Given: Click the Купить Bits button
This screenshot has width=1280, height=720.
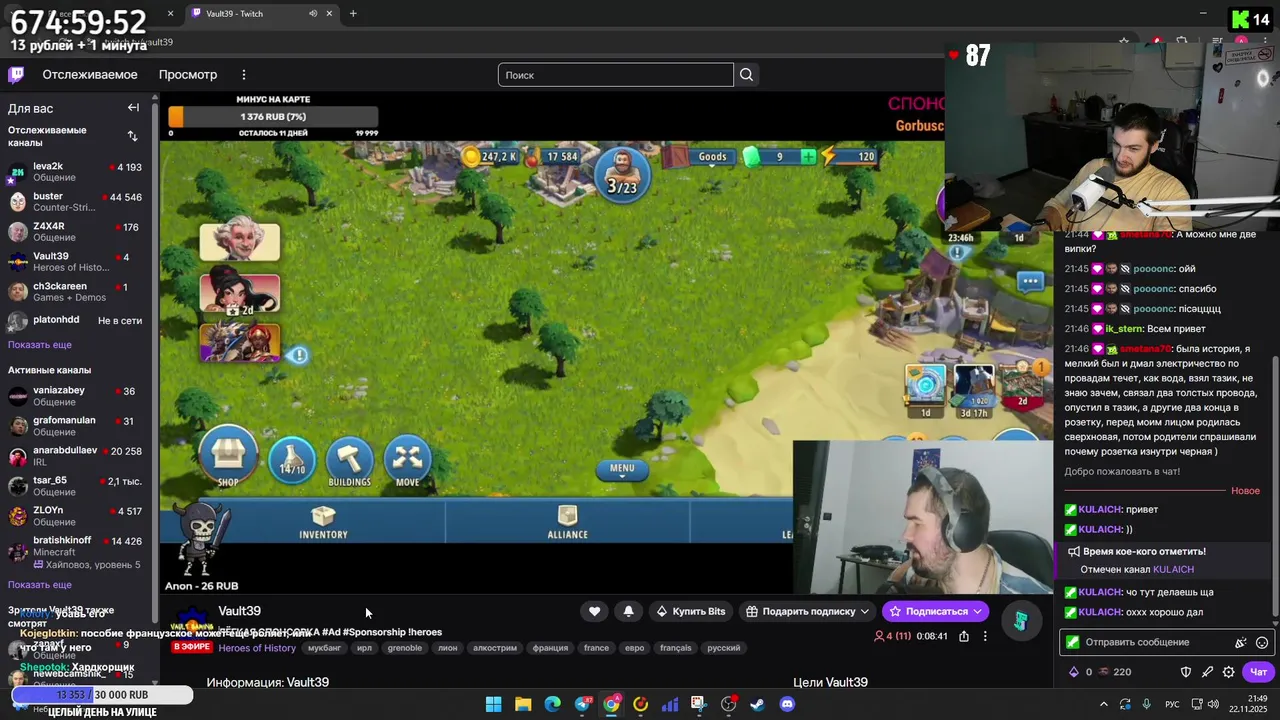Looking at the screenshot, I should [x=690, y=611].
